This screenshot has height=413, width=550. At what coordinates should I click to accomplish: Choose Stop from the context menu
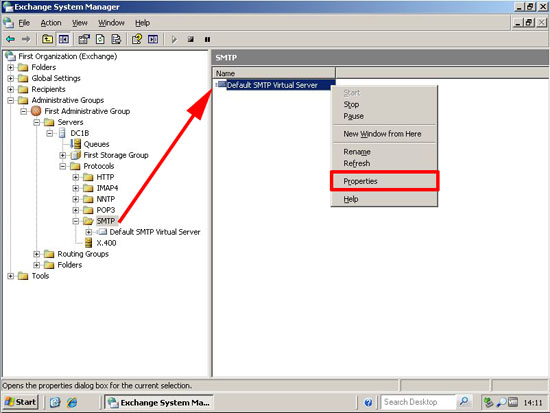click(x=384, y=105)
